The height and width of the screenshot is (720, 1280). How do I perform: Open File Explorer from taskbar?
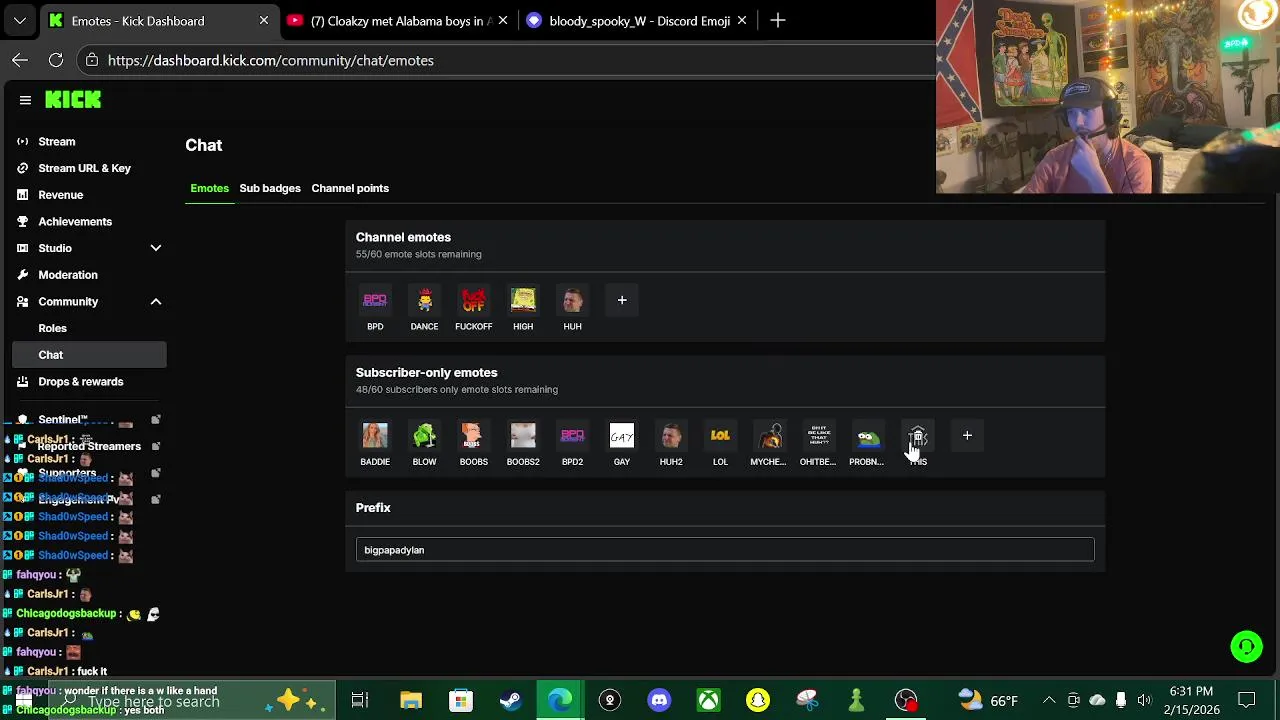pyautogui.click(x=411, y=700)
